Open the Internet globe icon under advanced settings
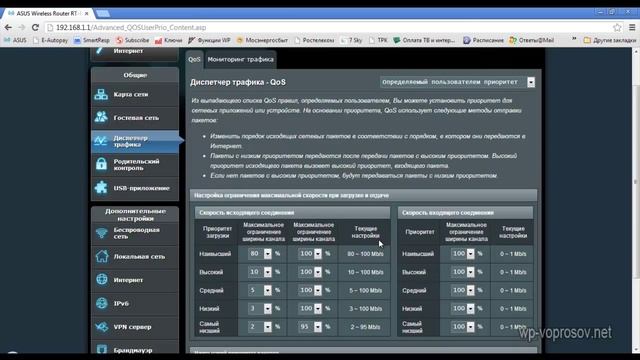The width and height of the screenshot is (640, 360). tap(102, 280)
